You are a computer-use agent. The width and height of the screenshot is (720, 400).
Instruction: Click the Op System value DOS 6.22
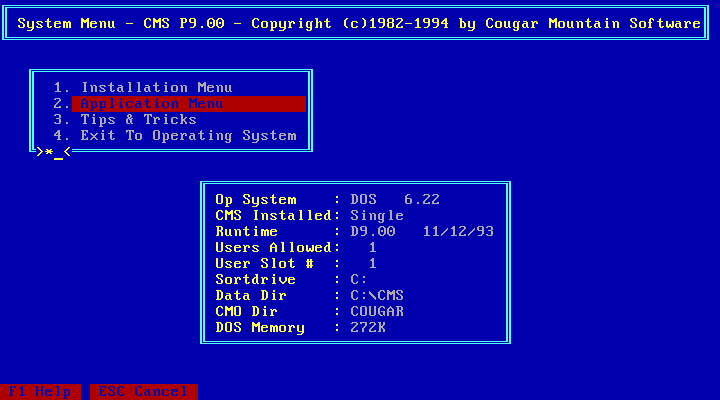click(x=395, y=199)
